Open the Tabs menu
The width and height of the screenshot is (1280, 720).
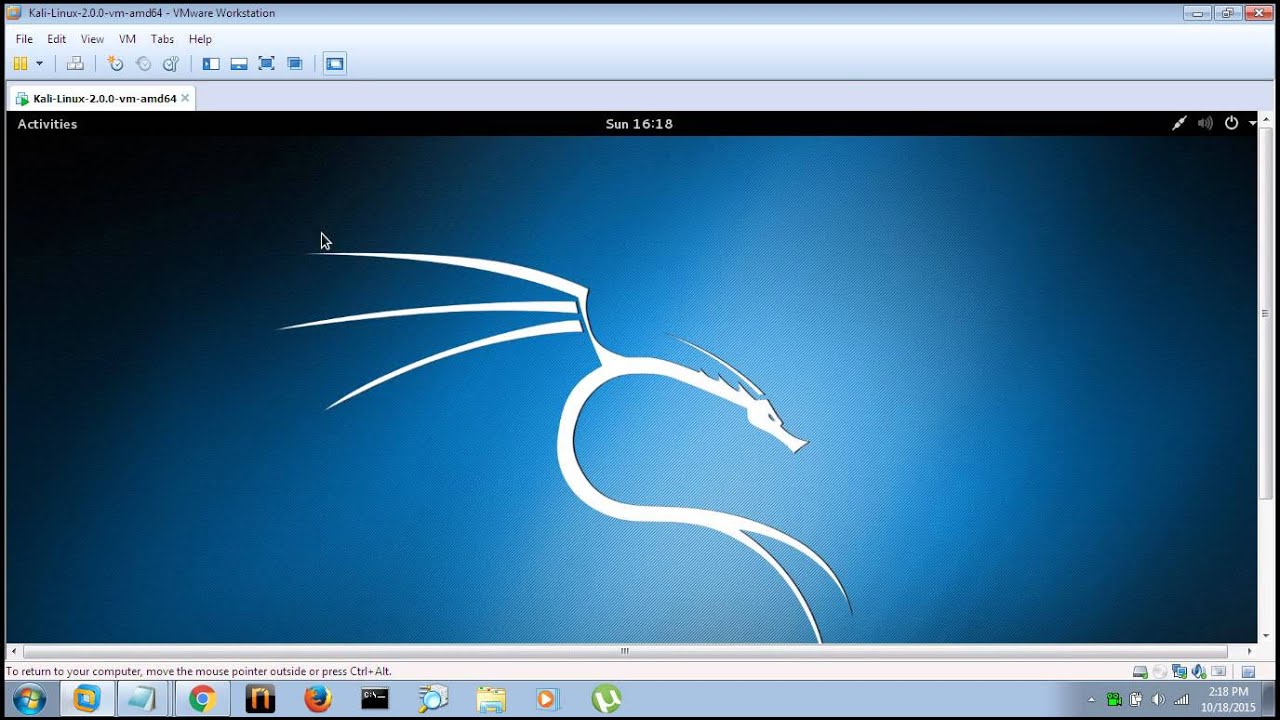[x=162, y=39]
